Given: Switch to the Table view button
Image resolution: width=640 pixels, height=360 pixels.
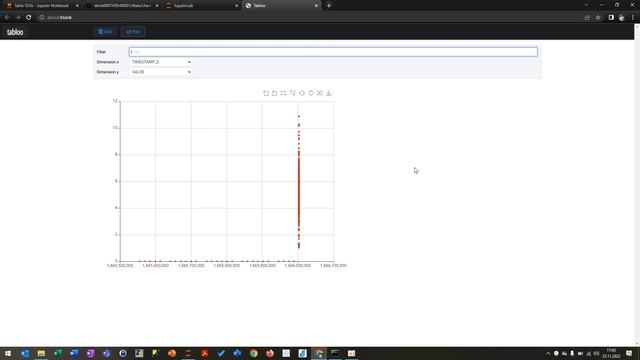Looking at the screenshot, I should pyautogui.click(x=105, y=31).
